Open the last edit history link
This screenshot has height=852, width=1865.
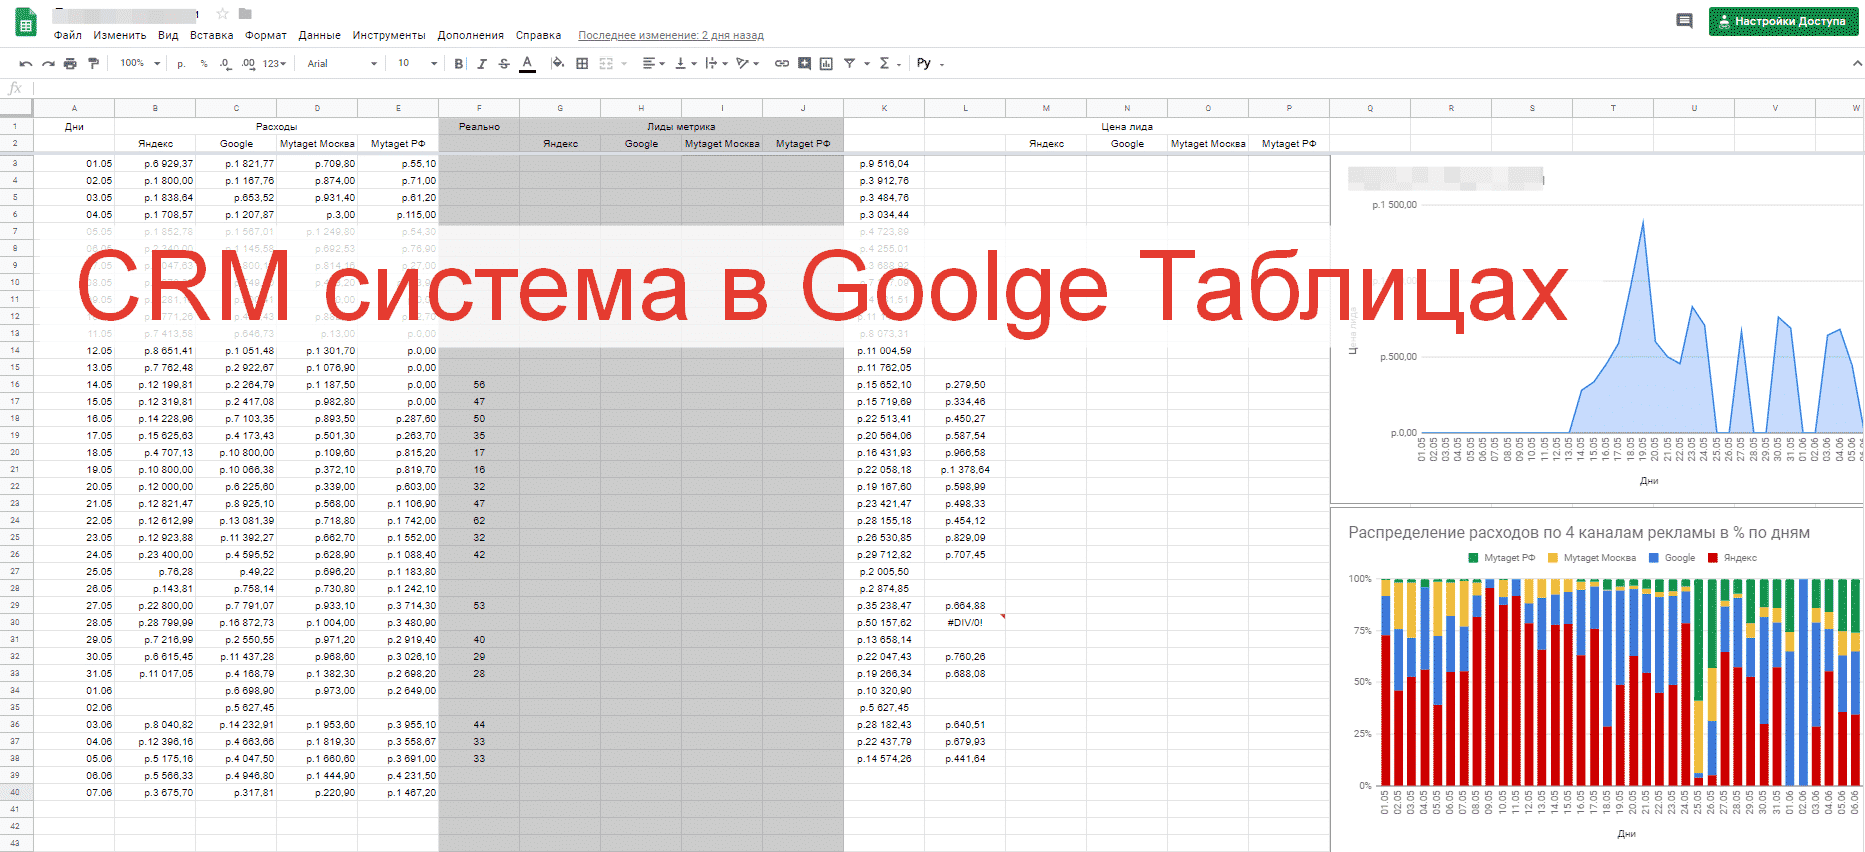[x=671, y=35]
